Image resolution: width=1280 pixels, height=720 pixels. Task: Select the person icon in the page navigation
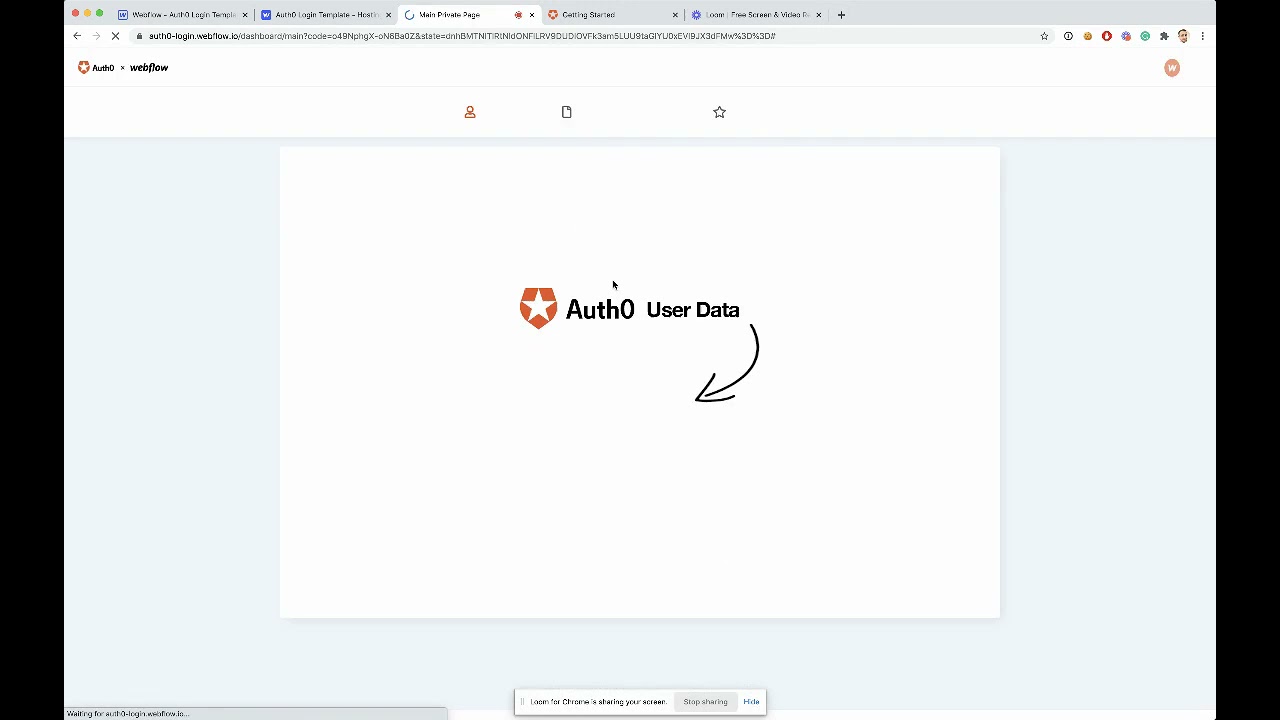coord(470,112)
